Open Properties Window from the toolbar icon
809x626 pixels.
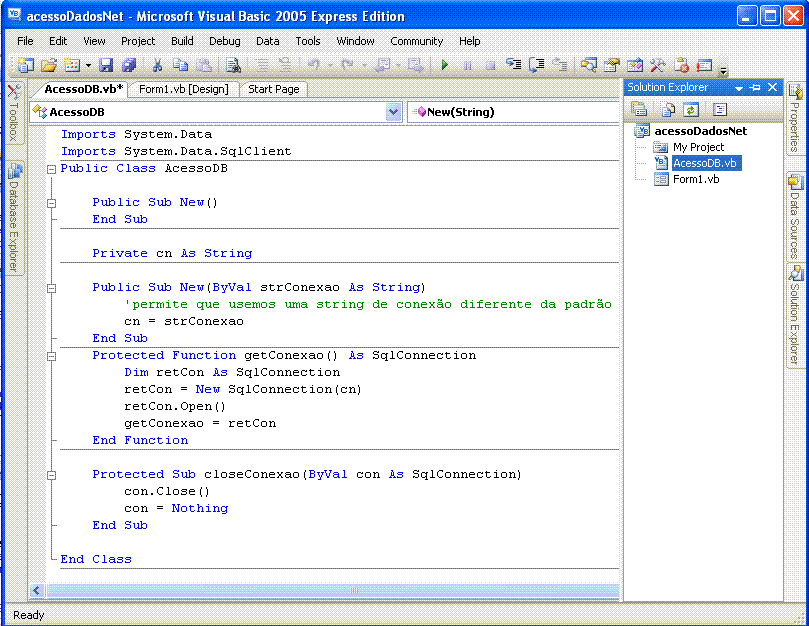click(612, 65)
